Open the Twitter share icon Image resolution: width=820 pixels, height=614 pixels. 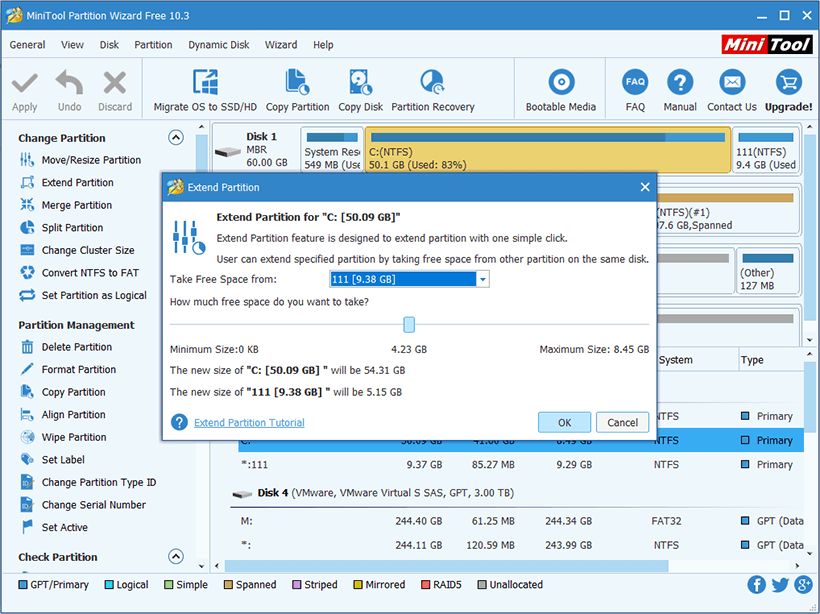(x=780, y=585)
